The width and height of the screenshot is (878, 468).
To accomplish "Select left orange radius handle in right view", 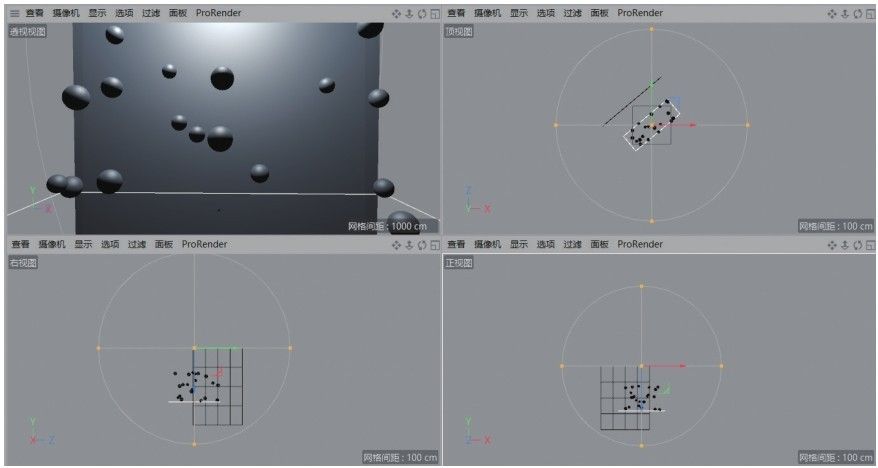I will point(99,348).
